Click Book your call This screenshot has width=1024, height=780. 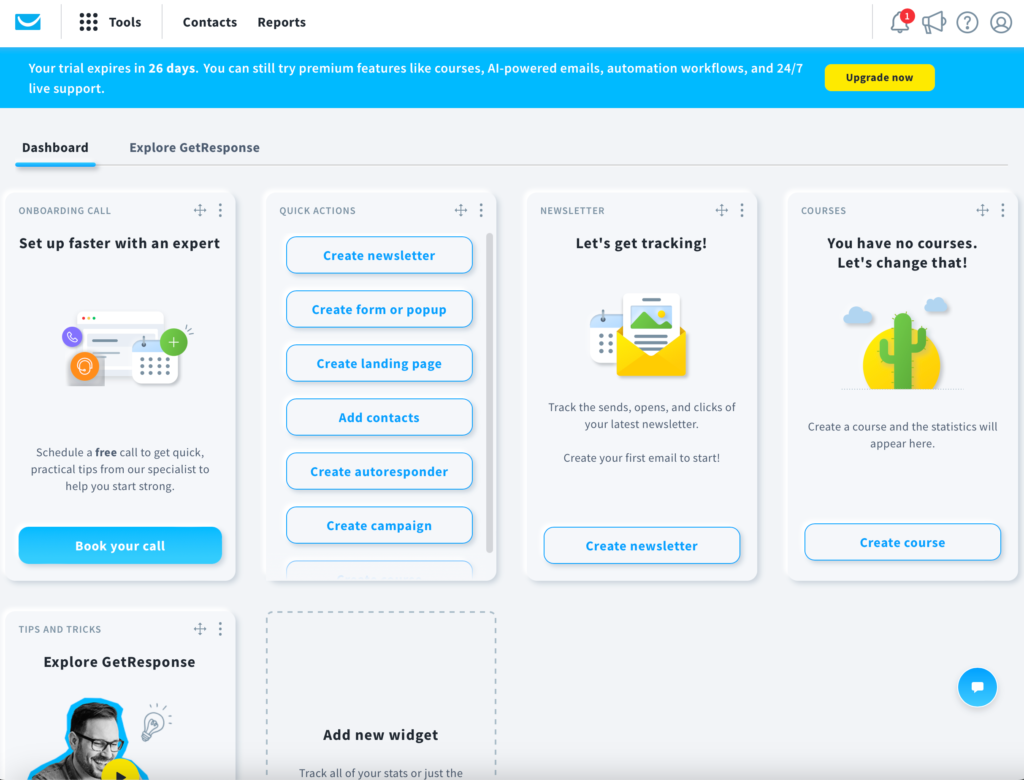120,545
